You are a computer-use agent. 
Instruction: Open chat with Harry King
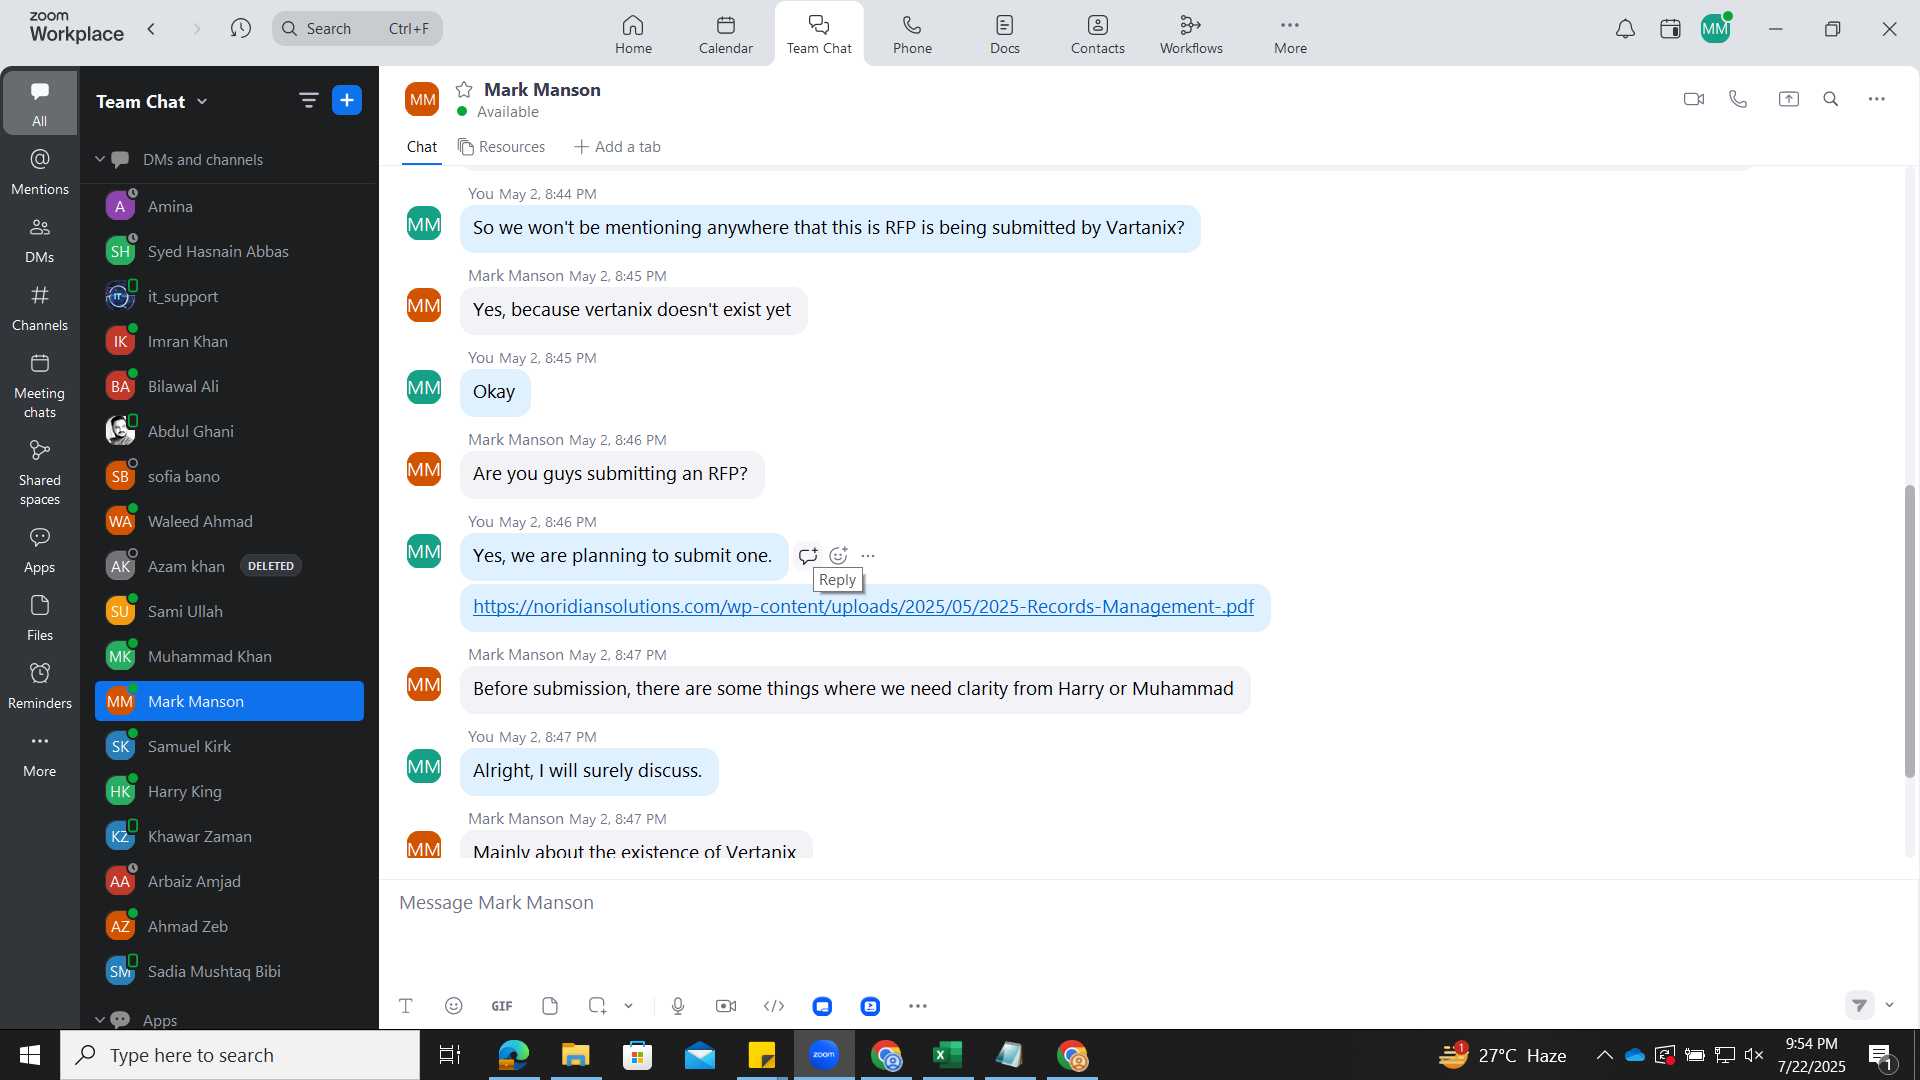coord(229,791)
